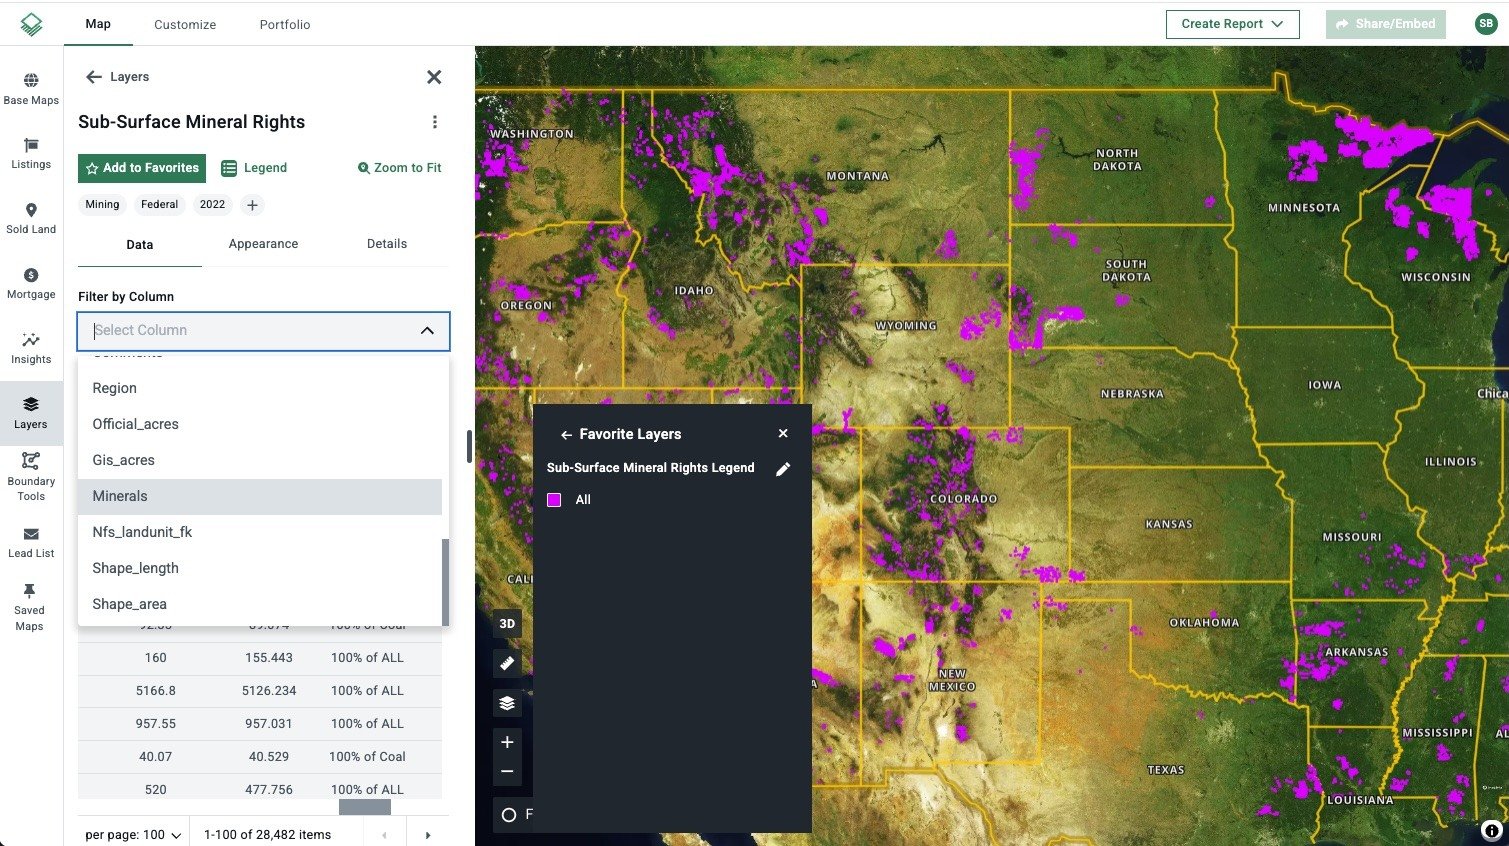The height and width of the screenshot is (846, 1509).
Task: Expand the Create Report dropdown
Action: (1232, 23)
